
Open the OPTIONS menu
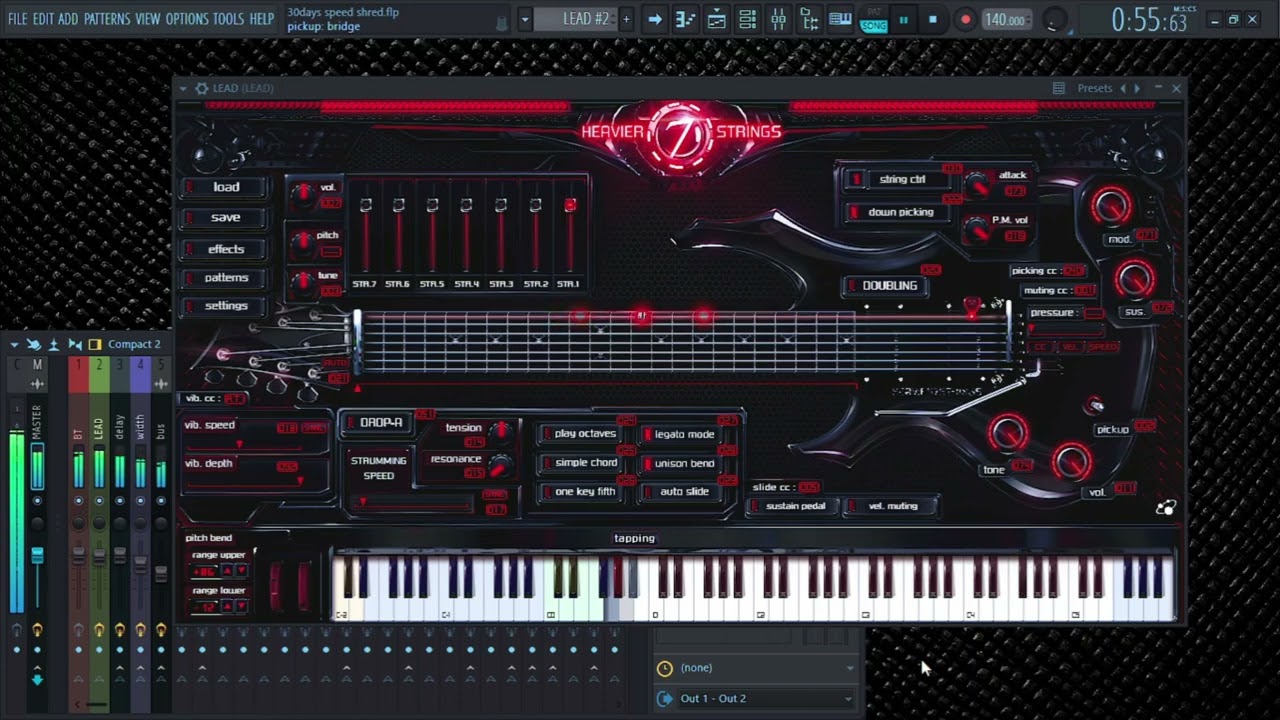[187, 19]
